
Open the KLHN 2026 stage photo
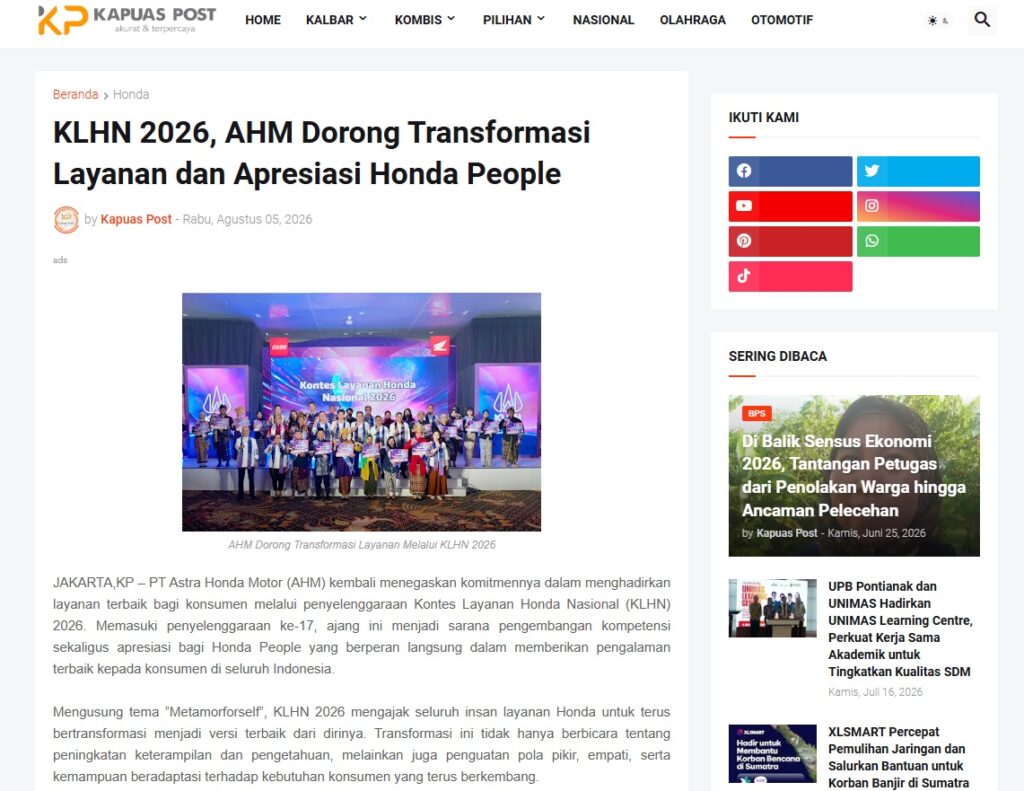pyautogui.click(x=361, y=412)
